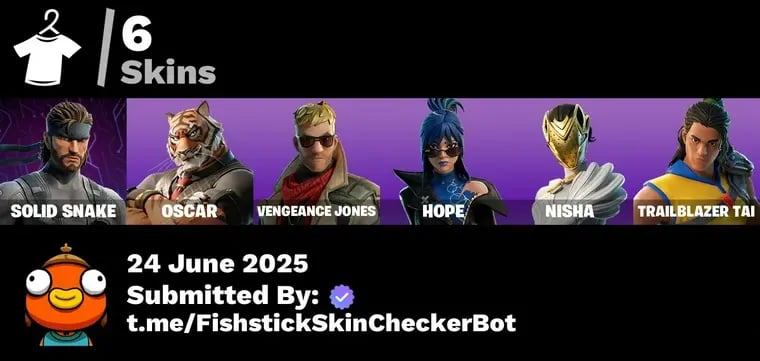Click the white t-shirt hanger icon
The height and width of the screenshot is (361, 760).
tap(47, 48)
